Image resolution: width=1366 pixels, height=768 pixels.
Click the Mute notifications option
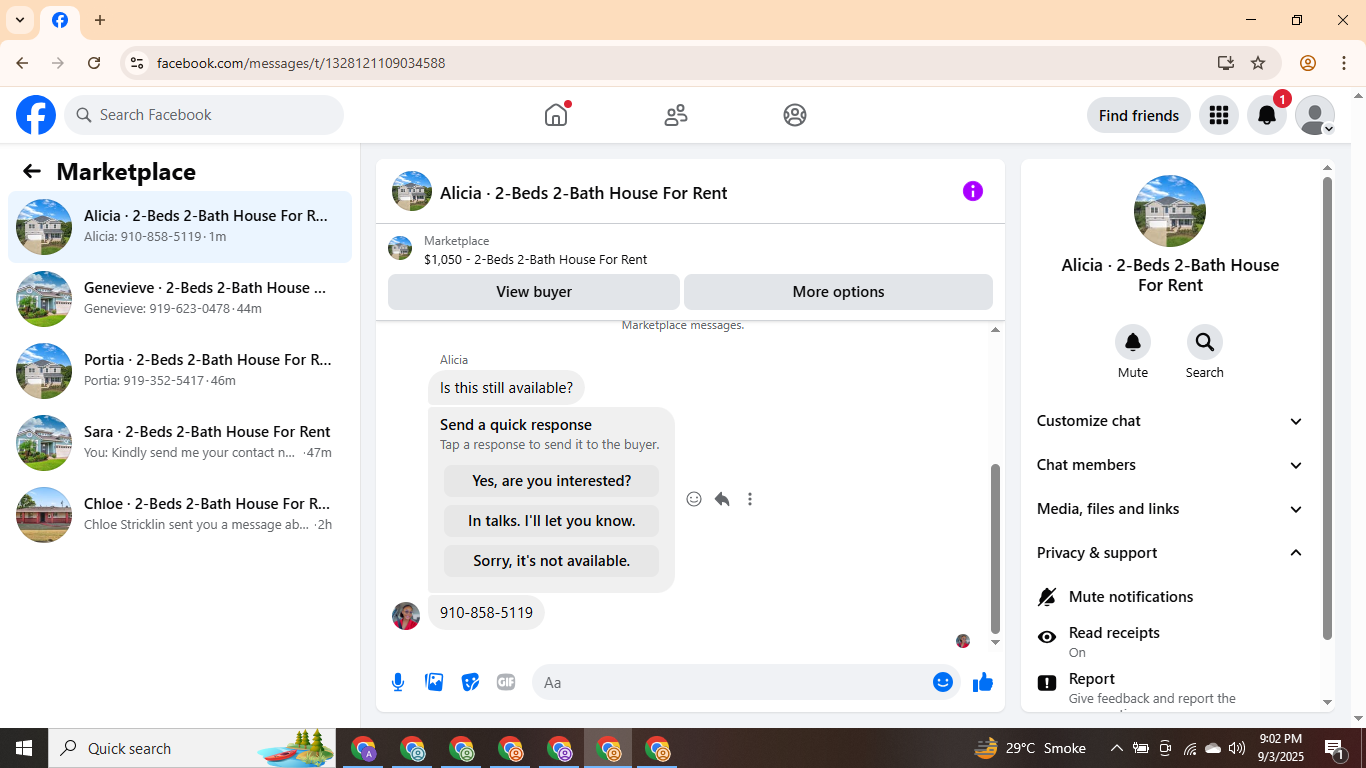tap(1170, 597)
